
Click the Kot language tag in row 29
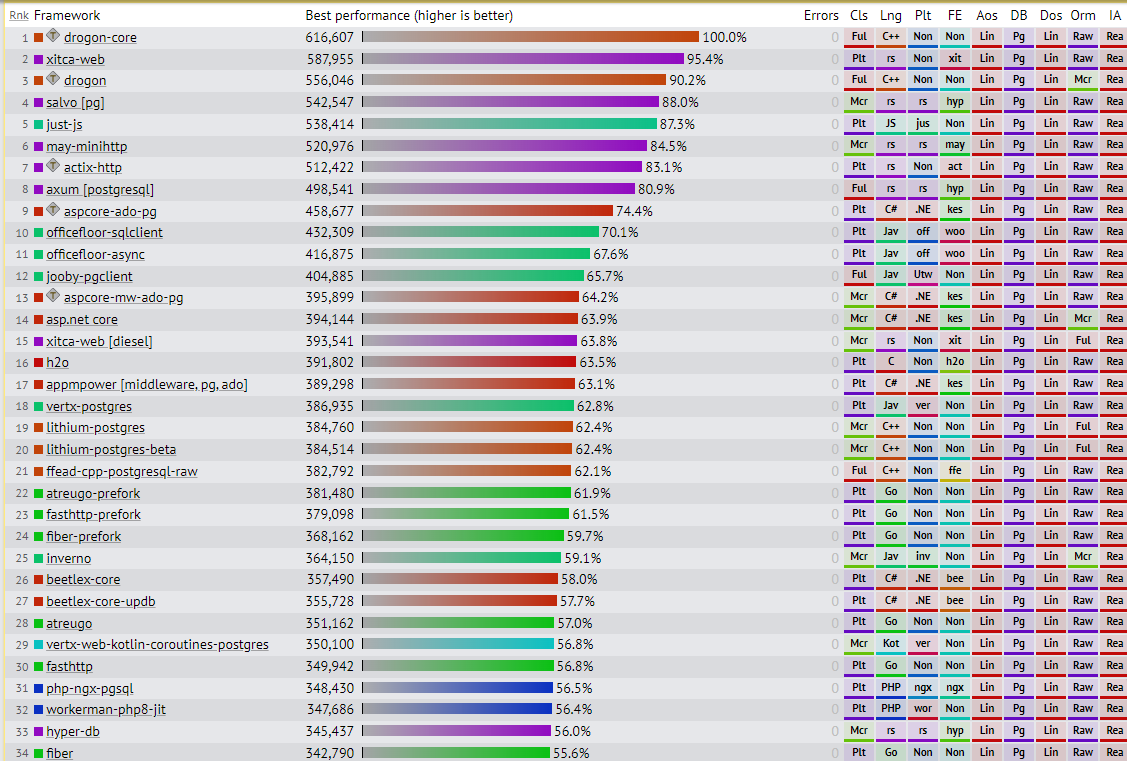pos(890,644)
